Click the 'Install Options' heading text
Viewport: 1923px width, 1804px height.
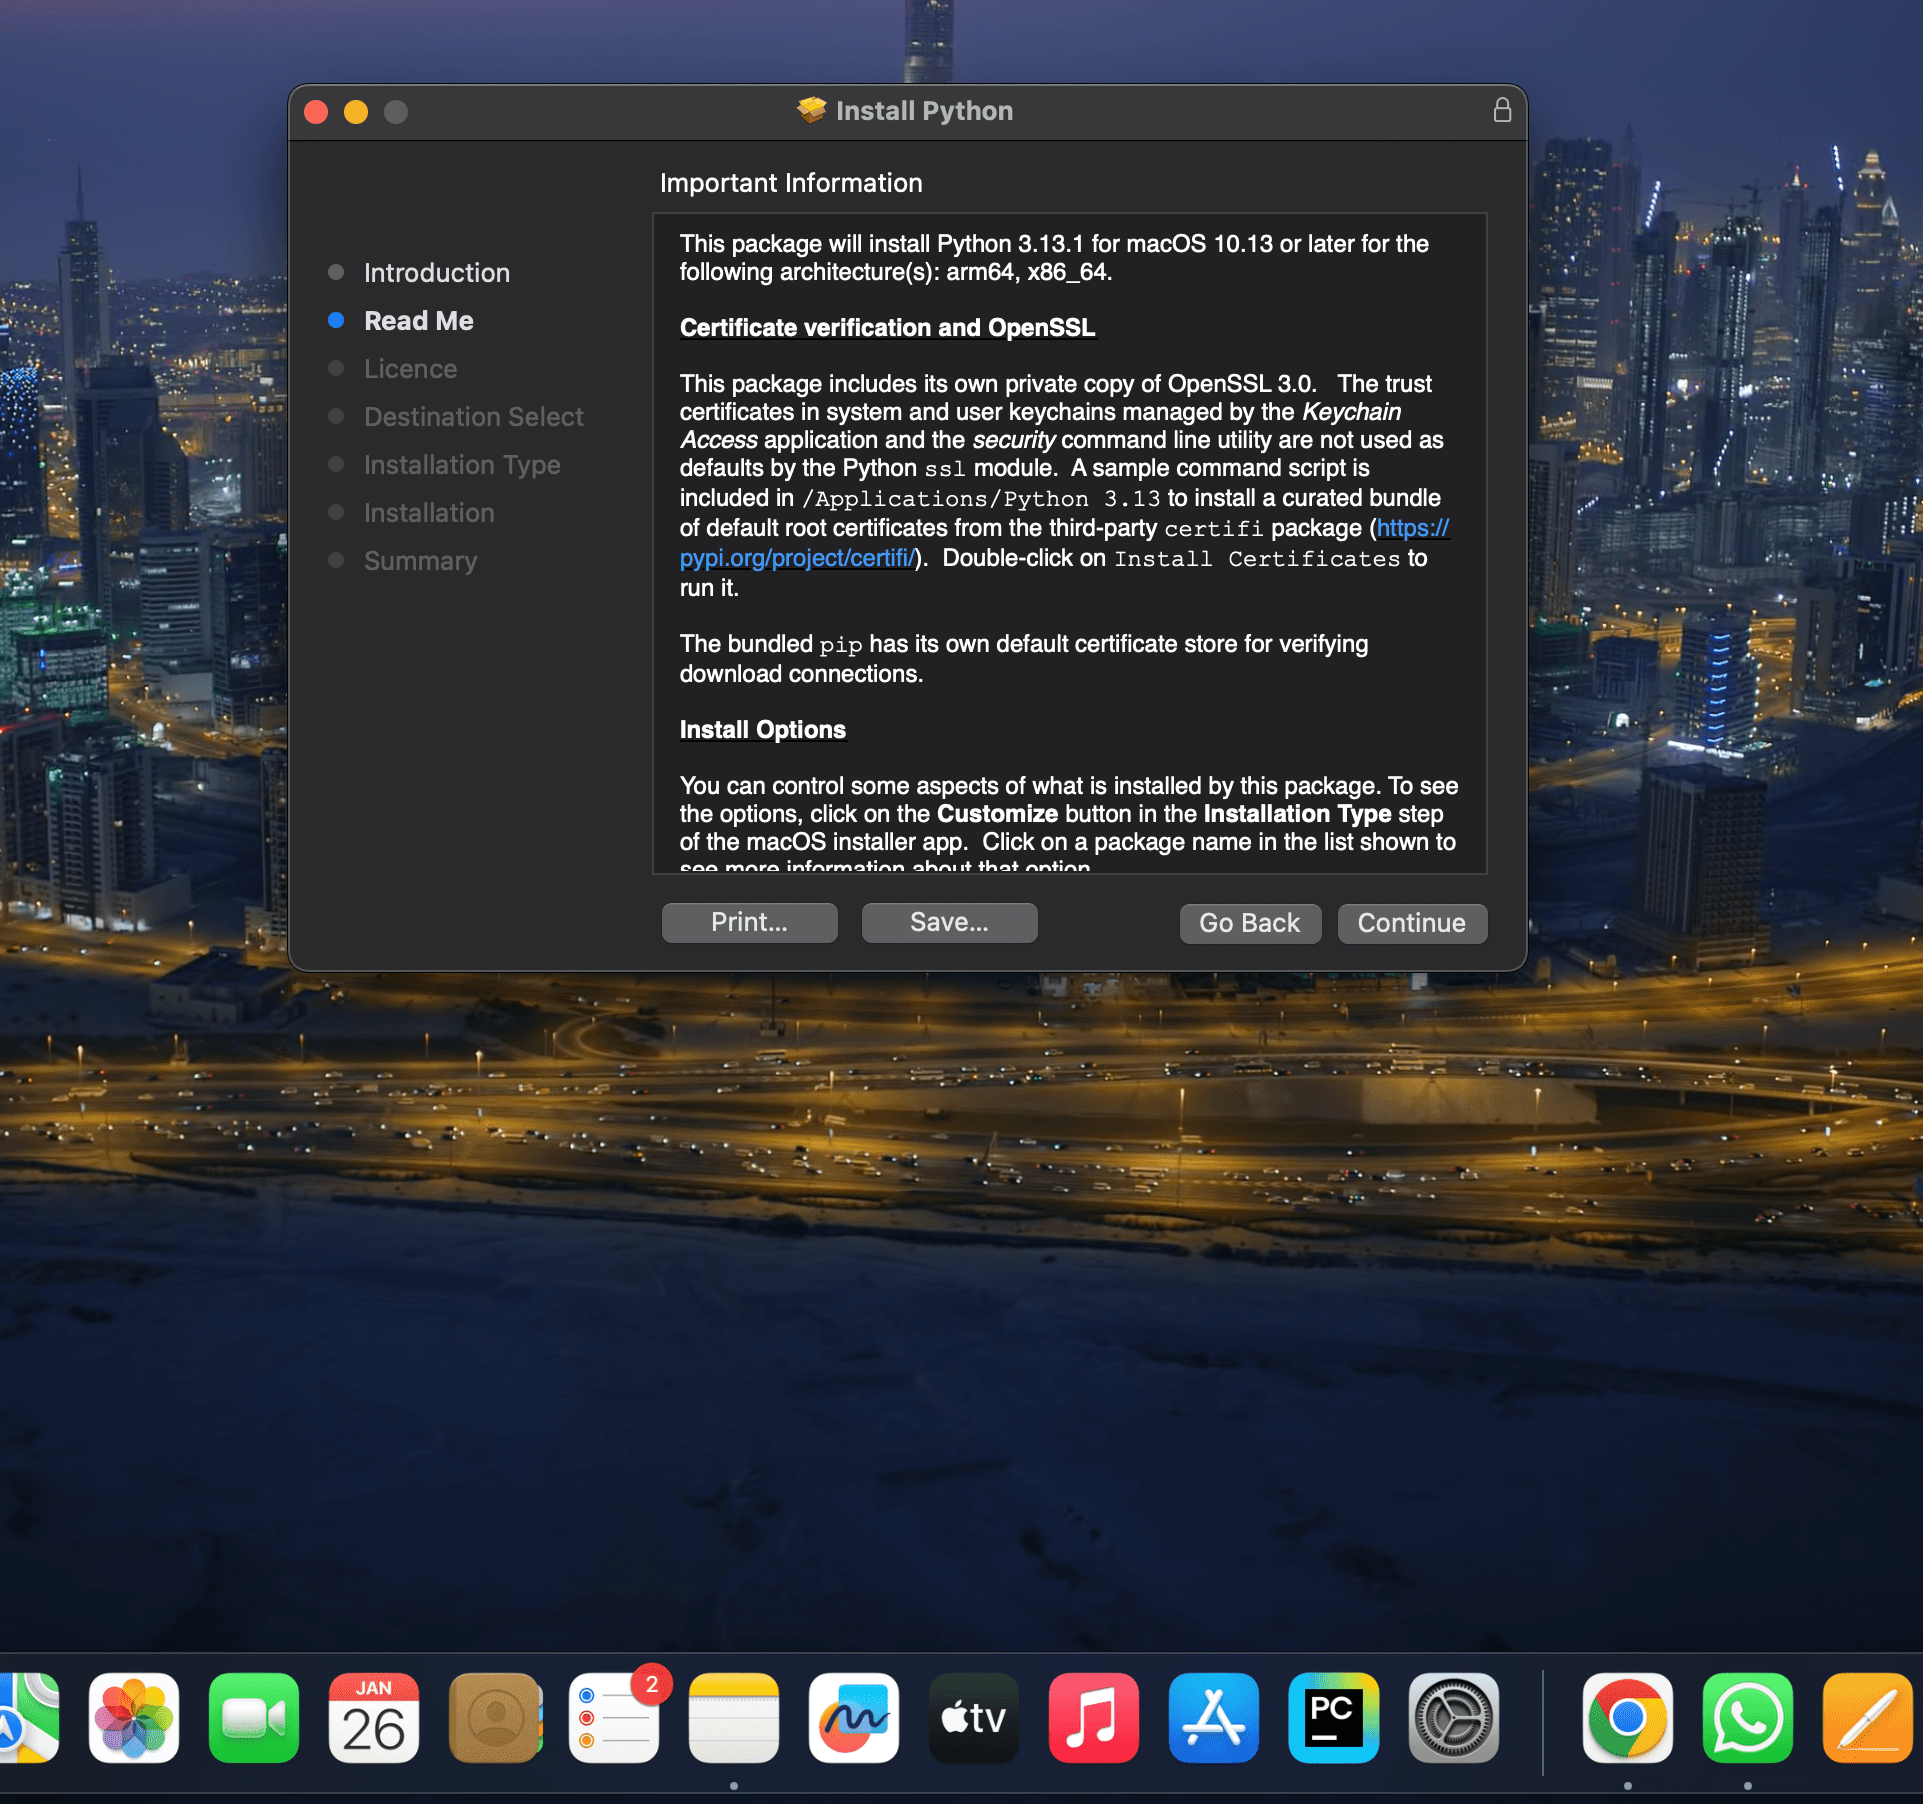pyautogui.click(x=762, y=730)
